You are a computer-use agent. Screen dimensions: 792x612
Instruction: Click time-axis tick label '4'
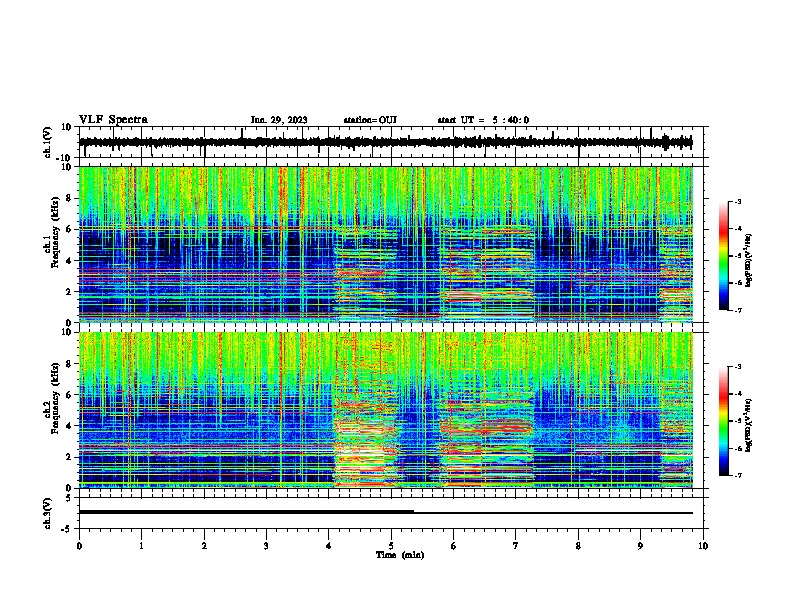pos(329,546)
